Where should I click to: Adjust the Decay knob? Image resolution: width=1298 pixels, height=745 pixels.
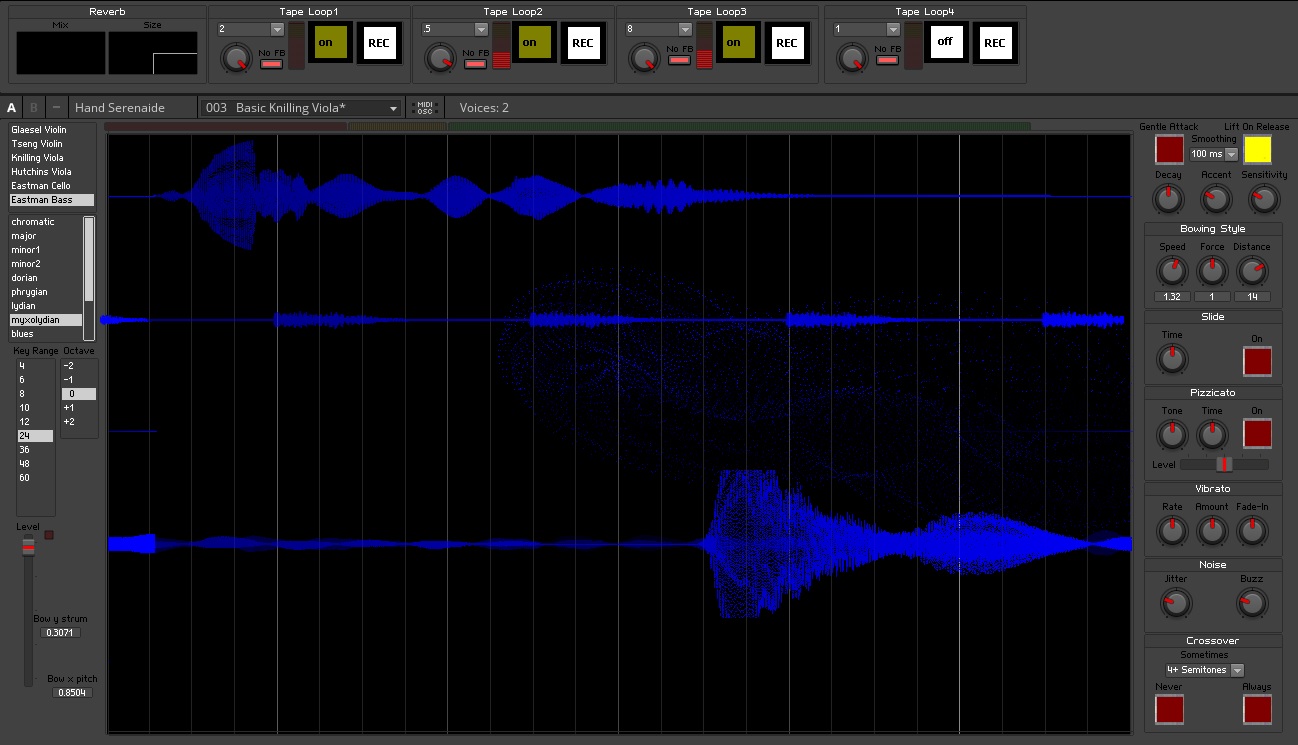pyautogui.click(x=1169, y=199)
